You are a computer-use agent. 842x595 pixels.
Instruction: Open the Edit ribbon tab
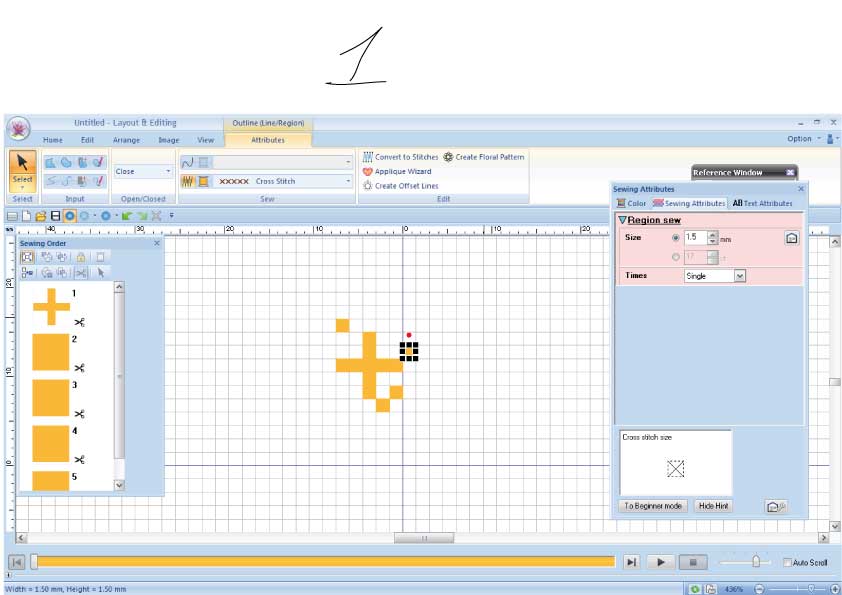88,140
